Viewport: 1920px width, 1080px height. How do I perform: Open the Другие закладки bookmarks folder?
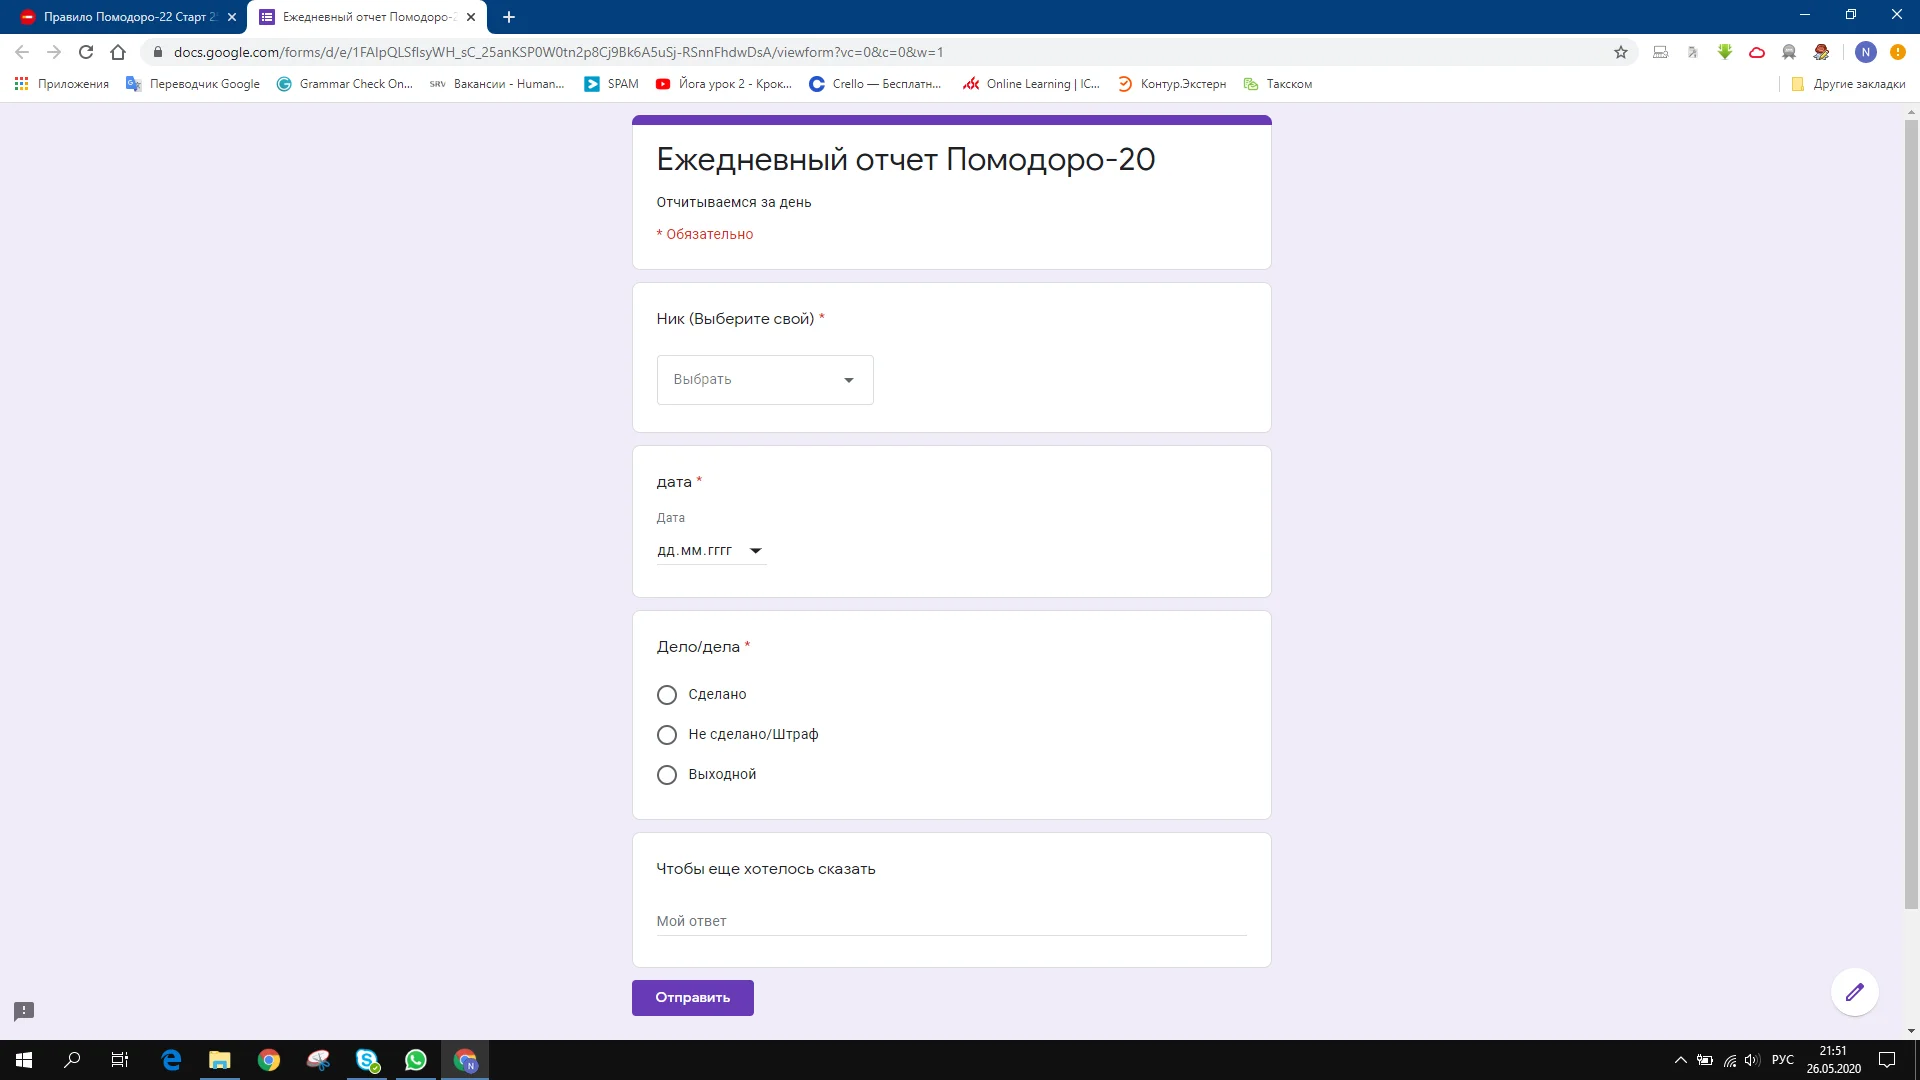coord(1848,84)
